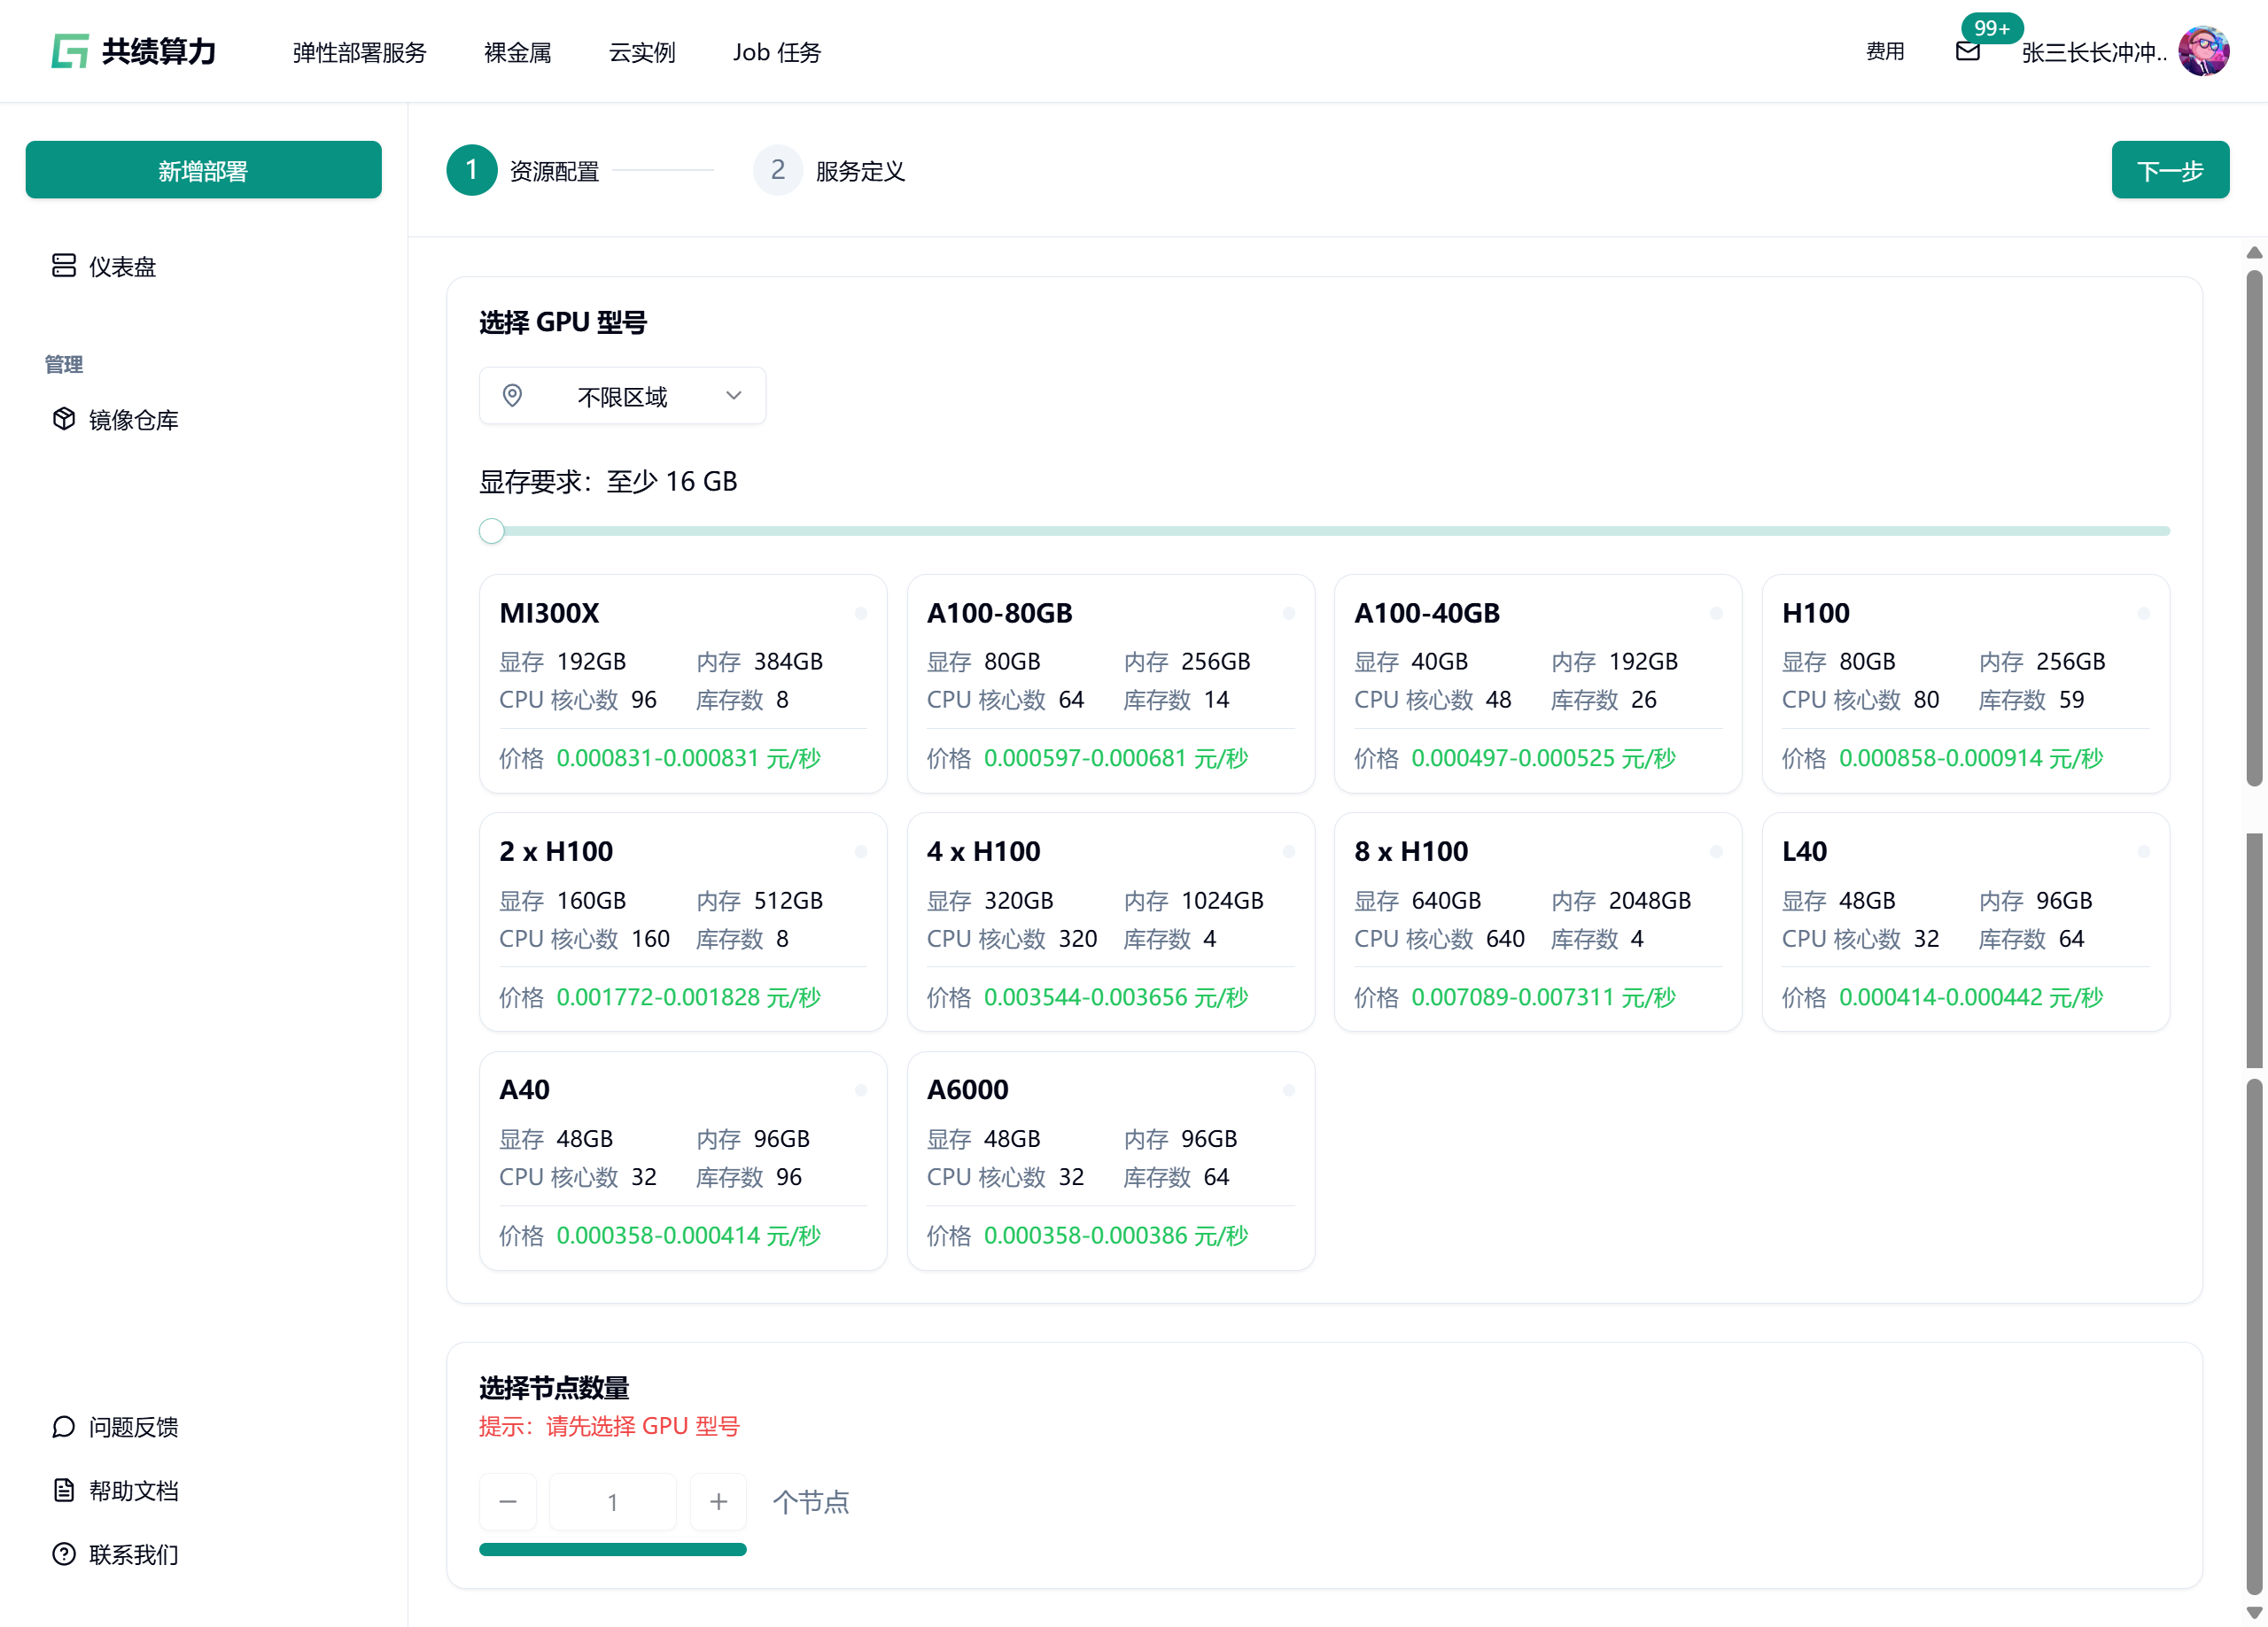Open the 费用 link
This screenshot has width=2268, height=1627.
coord(1884,51)
